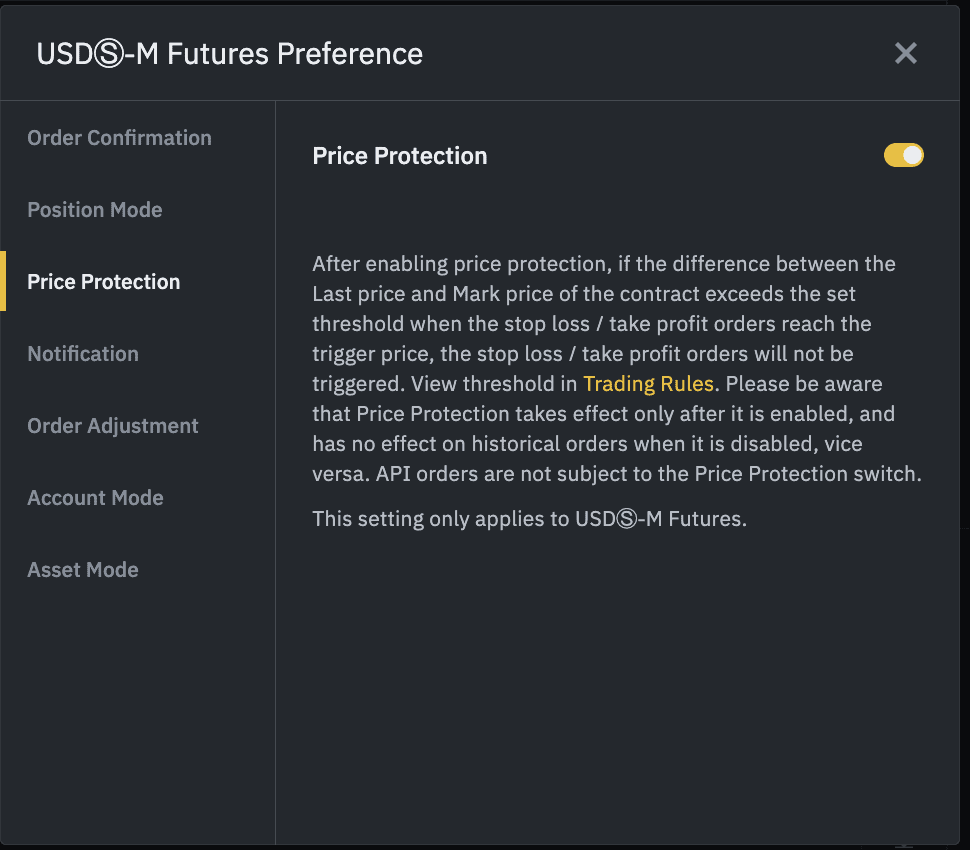Click the "USDⓈ-M Futures Preference" dialog title
This screenshot has height=850, width=970.
230,54
